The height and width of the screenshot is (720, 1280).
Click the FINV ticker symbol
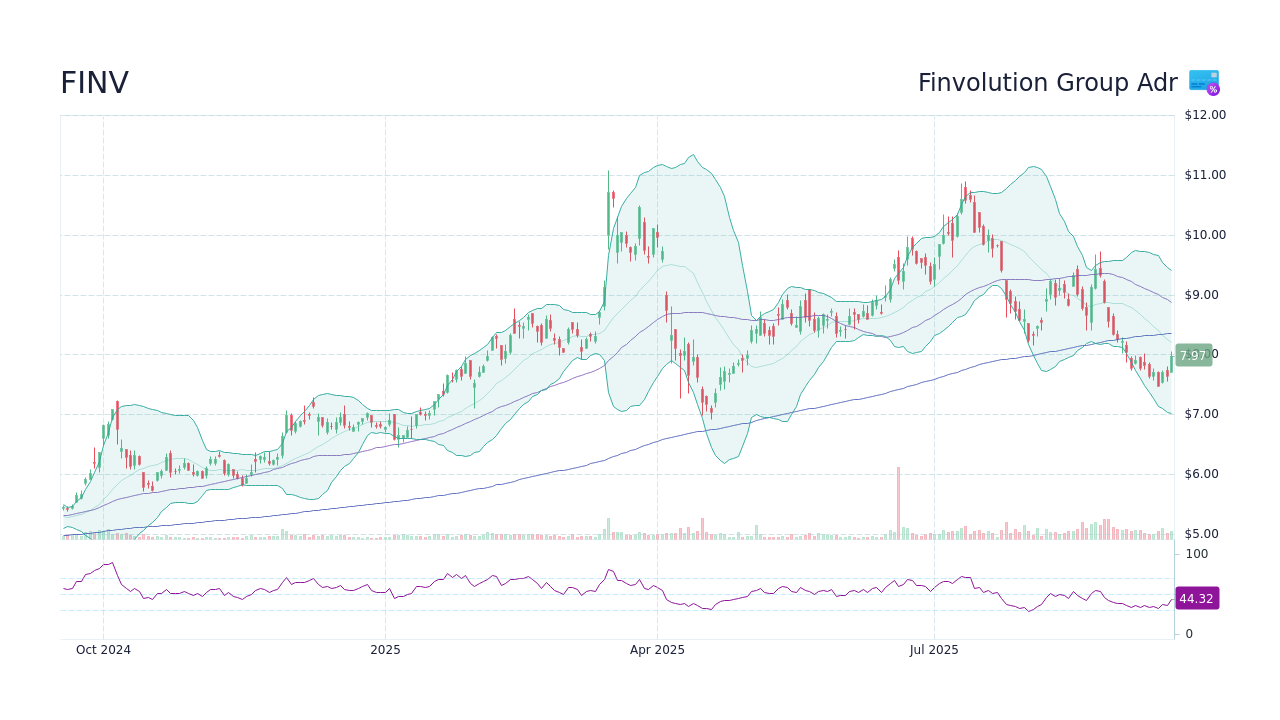click(94, 82)
